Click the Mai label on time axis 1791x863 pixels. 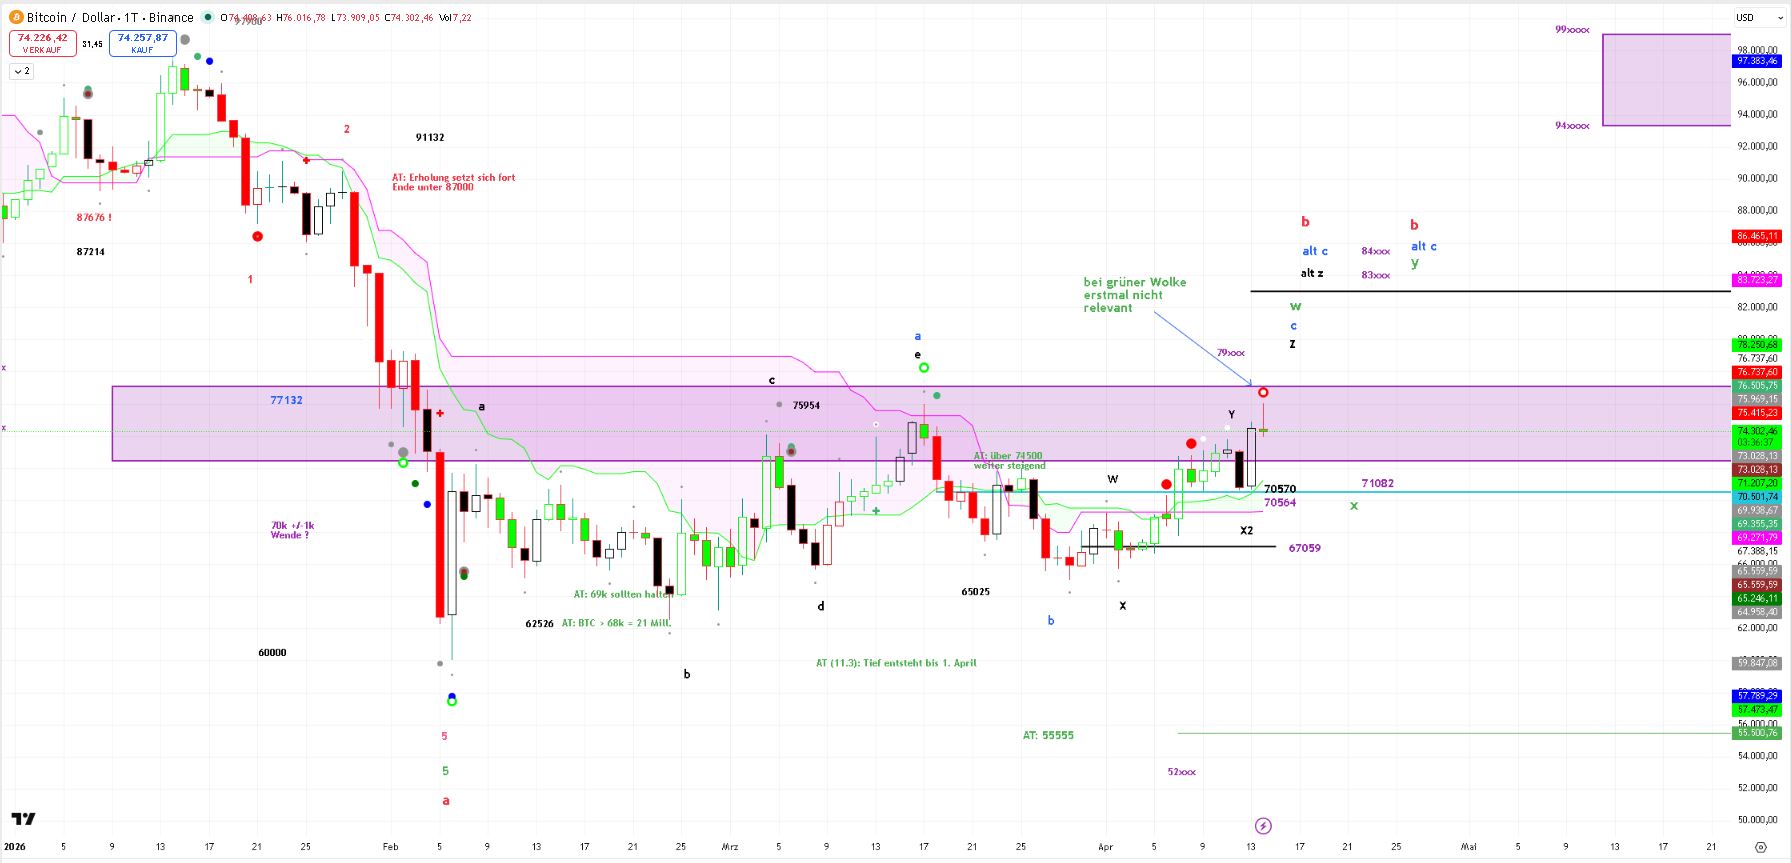[1468, 847]
